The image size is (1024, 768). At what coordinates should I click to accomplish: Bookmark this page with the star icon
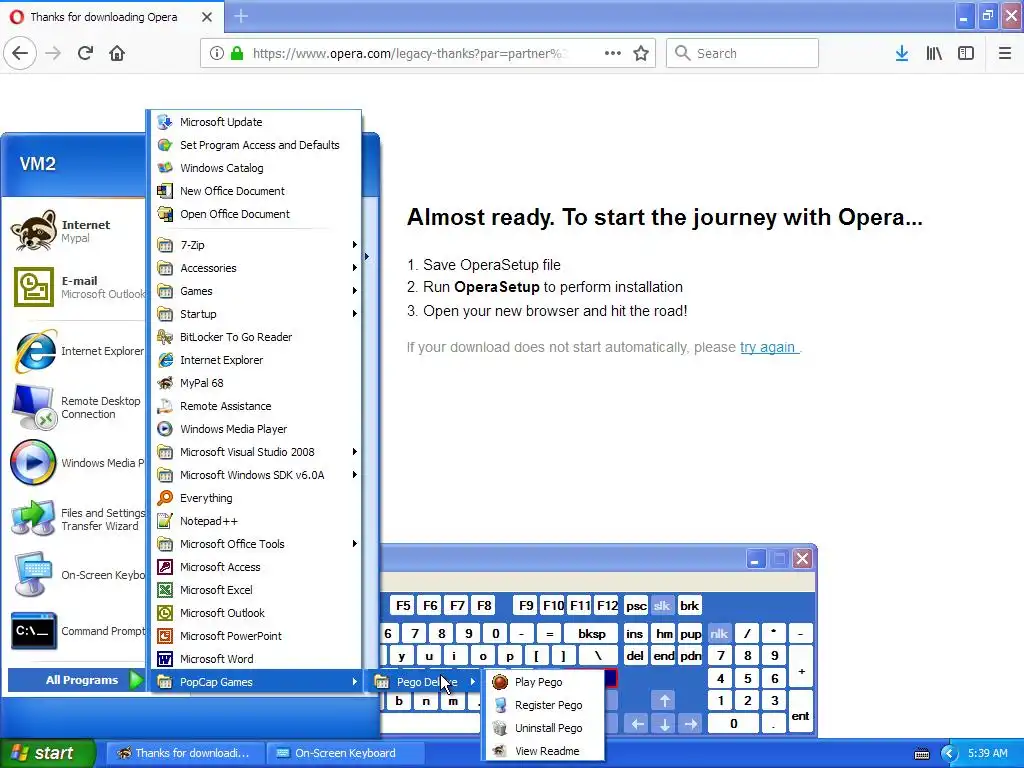click(x=641, y=53)
